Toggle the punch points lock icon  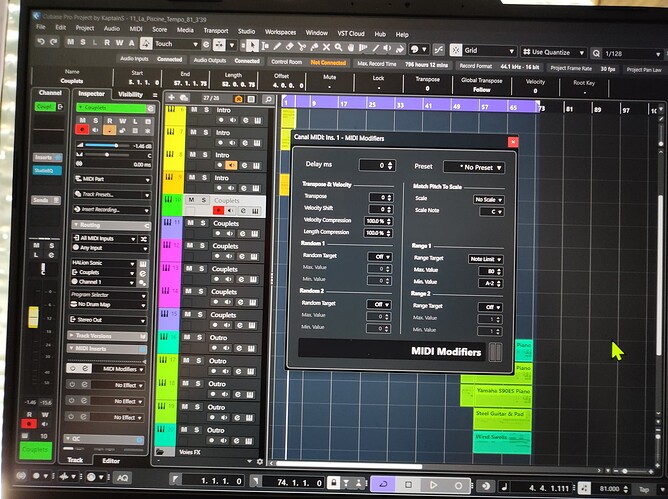click(x=334, y=483)
